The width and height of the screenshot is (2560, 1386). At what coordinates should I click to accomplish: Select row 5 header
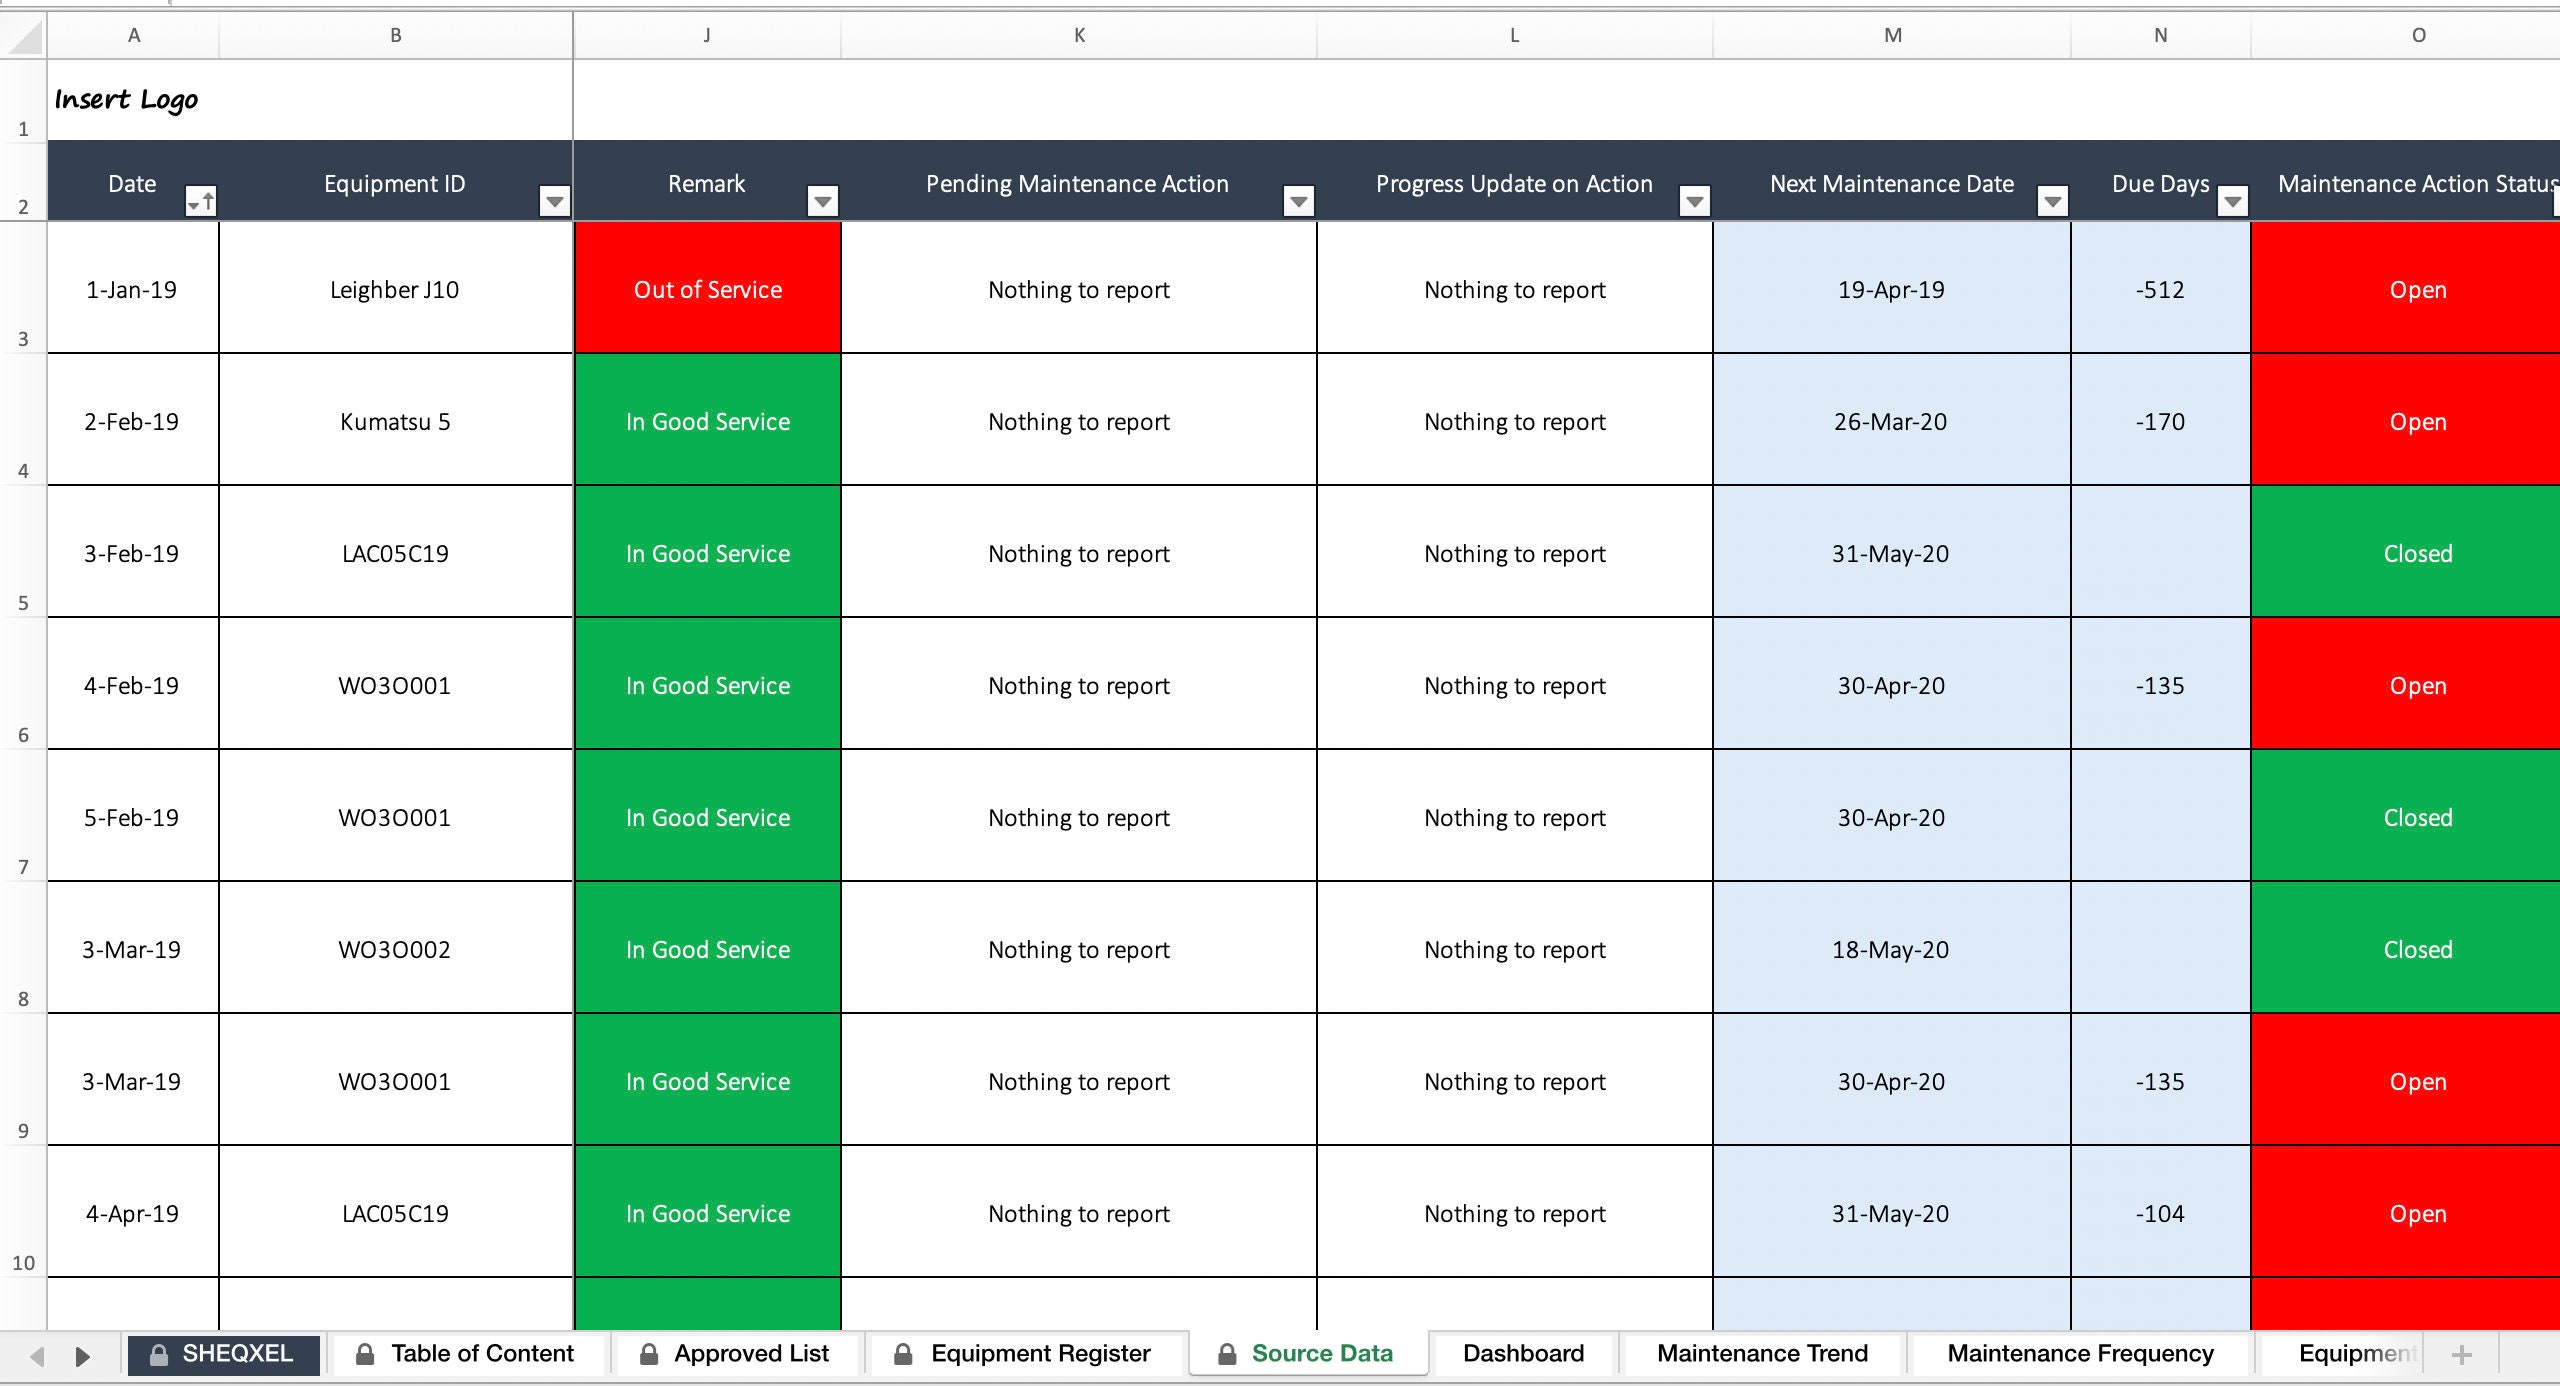tap(23, 552)
